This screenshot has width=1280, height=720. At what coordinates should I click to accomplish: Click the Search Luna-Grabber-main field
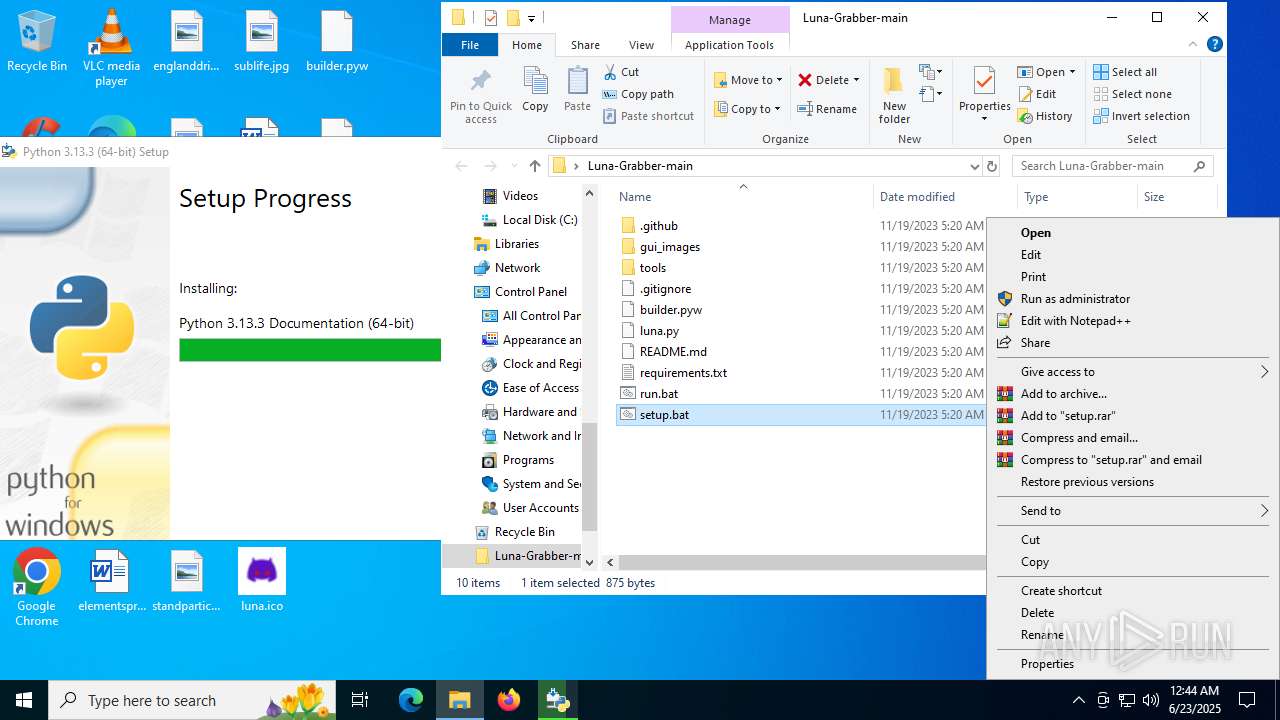click(1112, 166)
